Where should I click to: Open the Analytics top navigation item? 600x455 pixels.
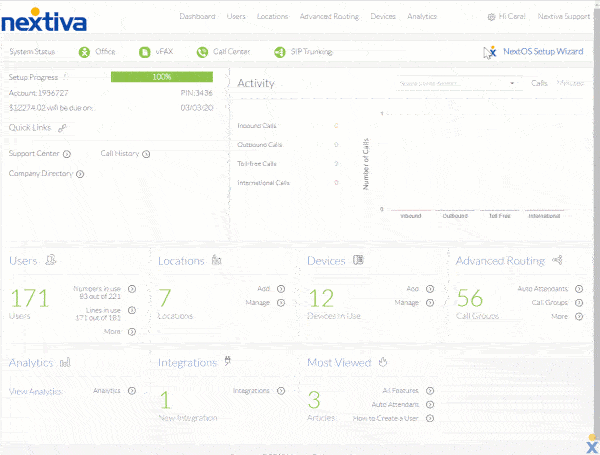tap(422, 16)
